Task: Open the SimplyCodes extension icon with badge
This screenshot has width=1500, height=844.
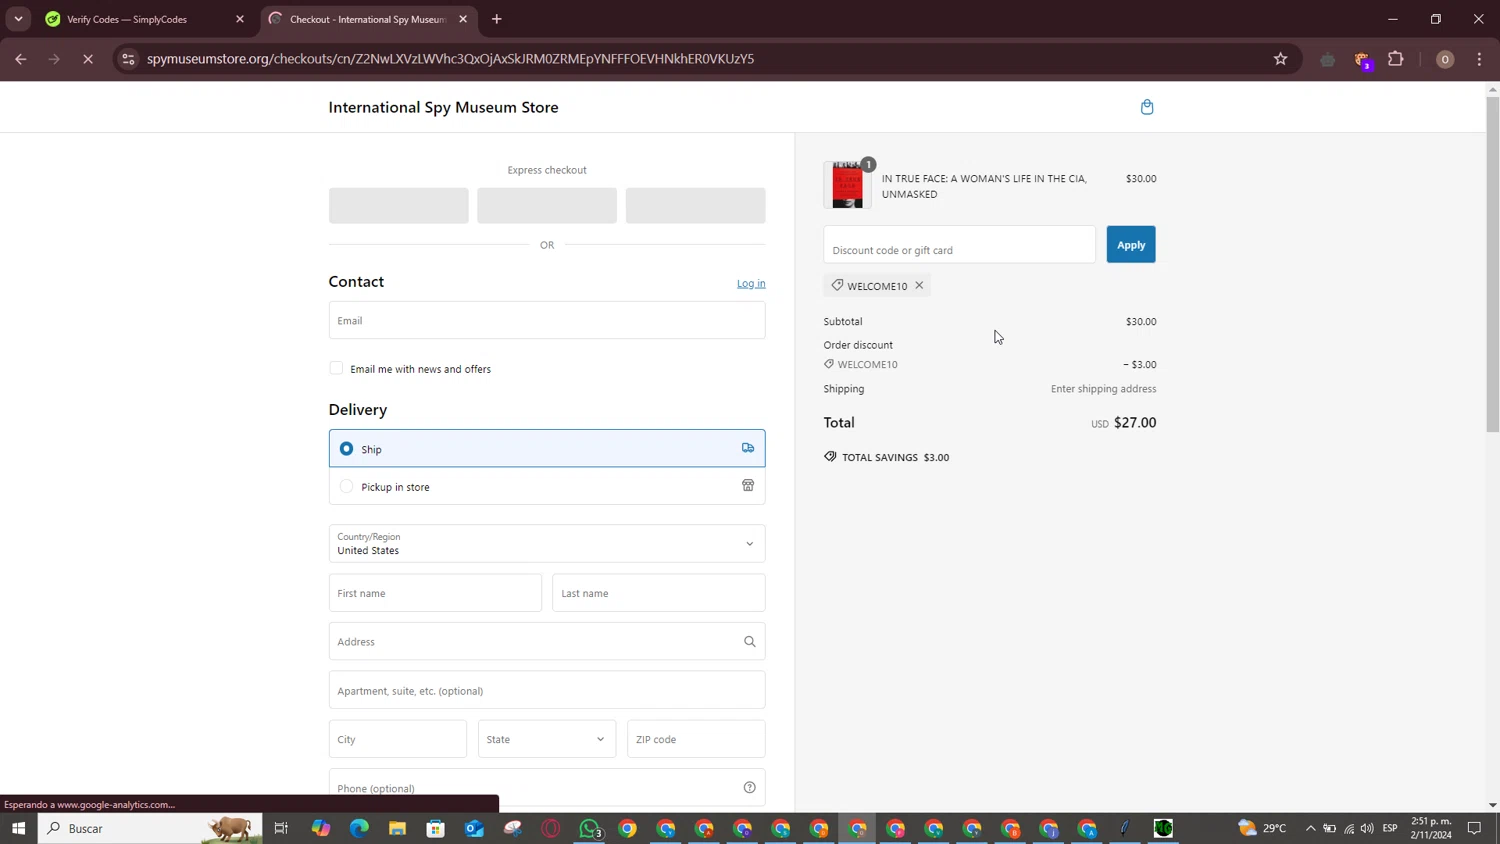Action: coord(1362,60)
